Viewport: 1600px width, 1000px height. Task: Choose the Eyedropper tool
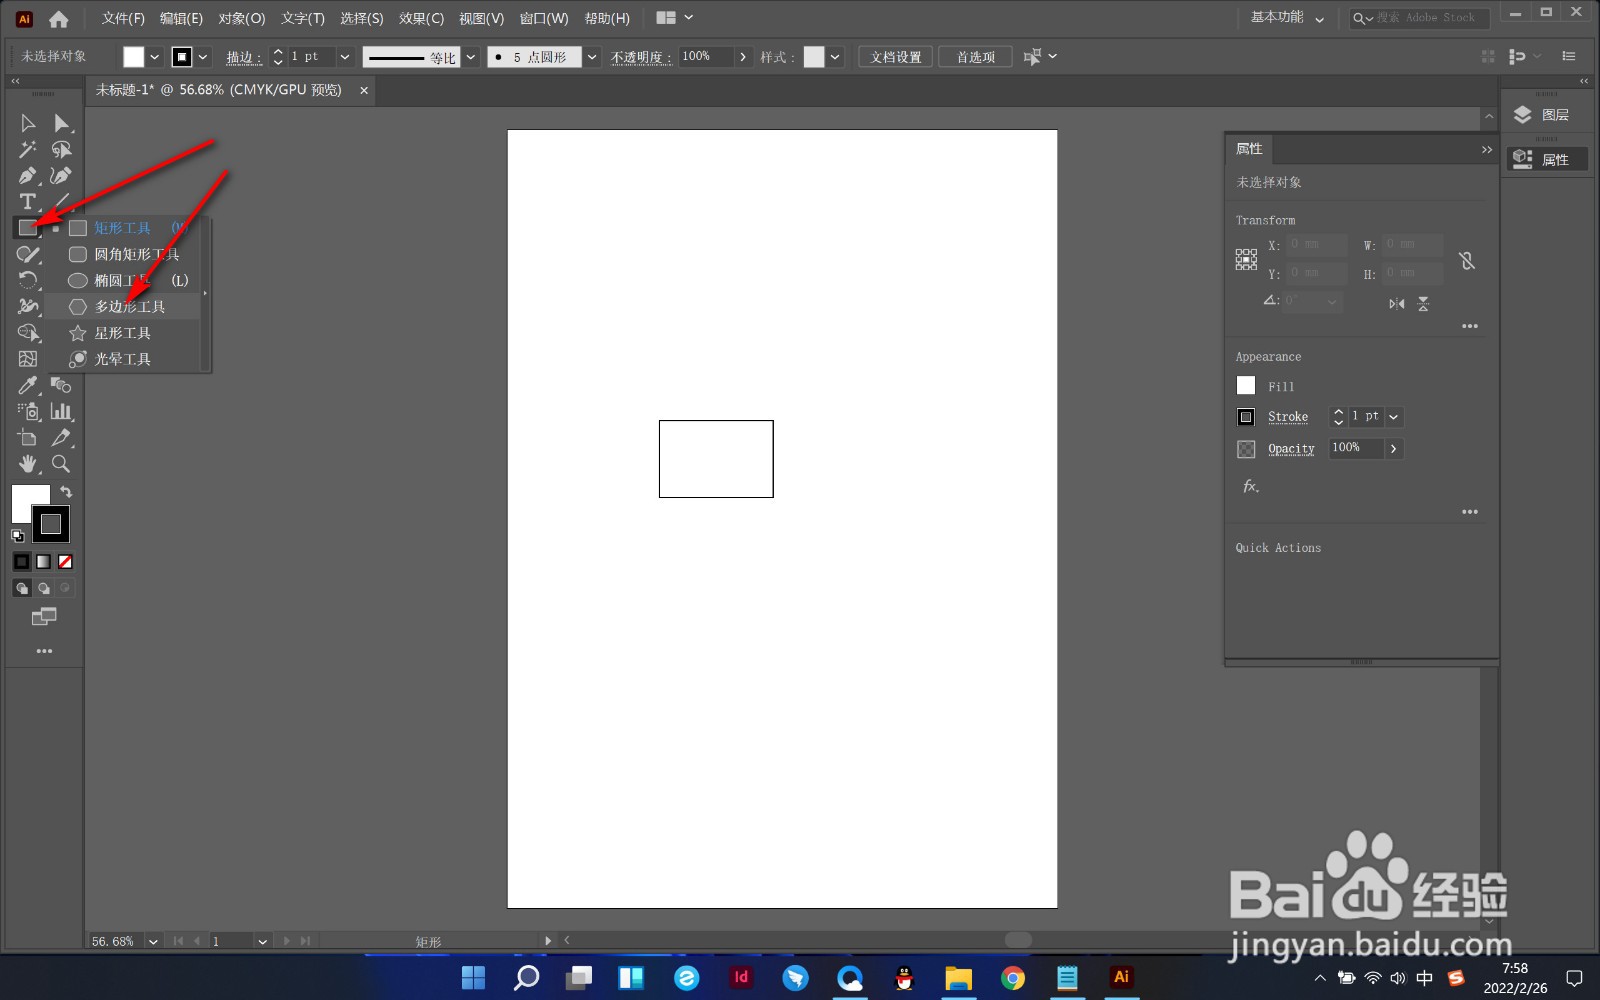28,385
